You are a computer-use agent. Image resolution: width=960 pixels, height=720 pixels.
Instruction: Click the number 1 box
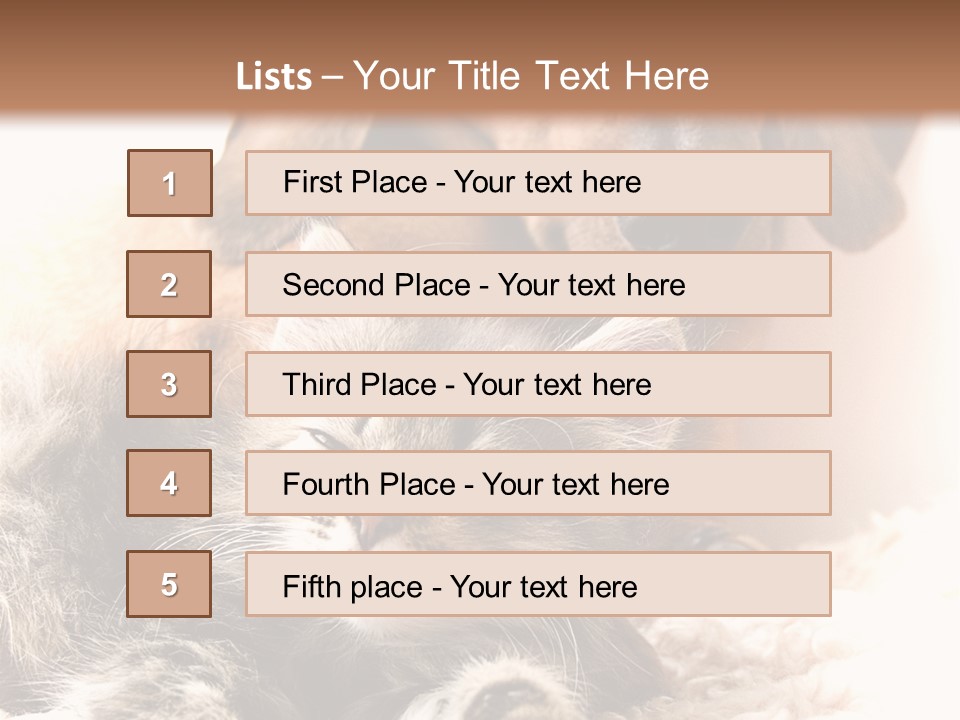170,183
